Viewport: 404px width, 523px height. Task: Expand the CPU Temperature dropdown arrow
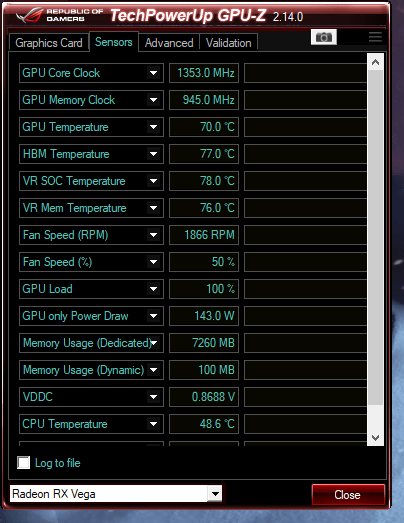153,424
